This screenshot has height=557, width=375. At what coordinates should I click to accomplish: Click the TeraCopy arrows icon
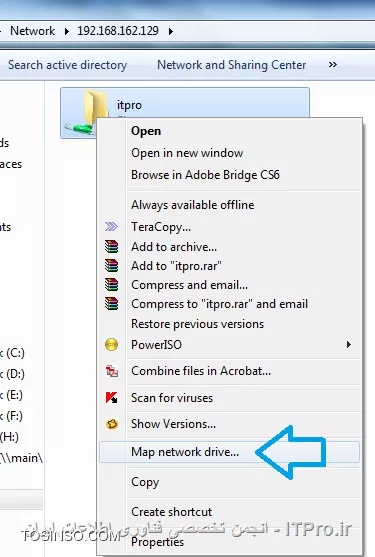pos(111,226)
